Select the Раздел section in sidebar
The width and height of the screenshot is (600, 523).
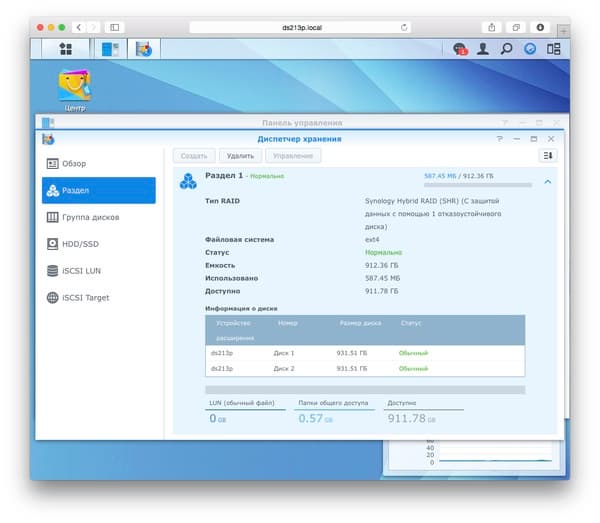99,190
